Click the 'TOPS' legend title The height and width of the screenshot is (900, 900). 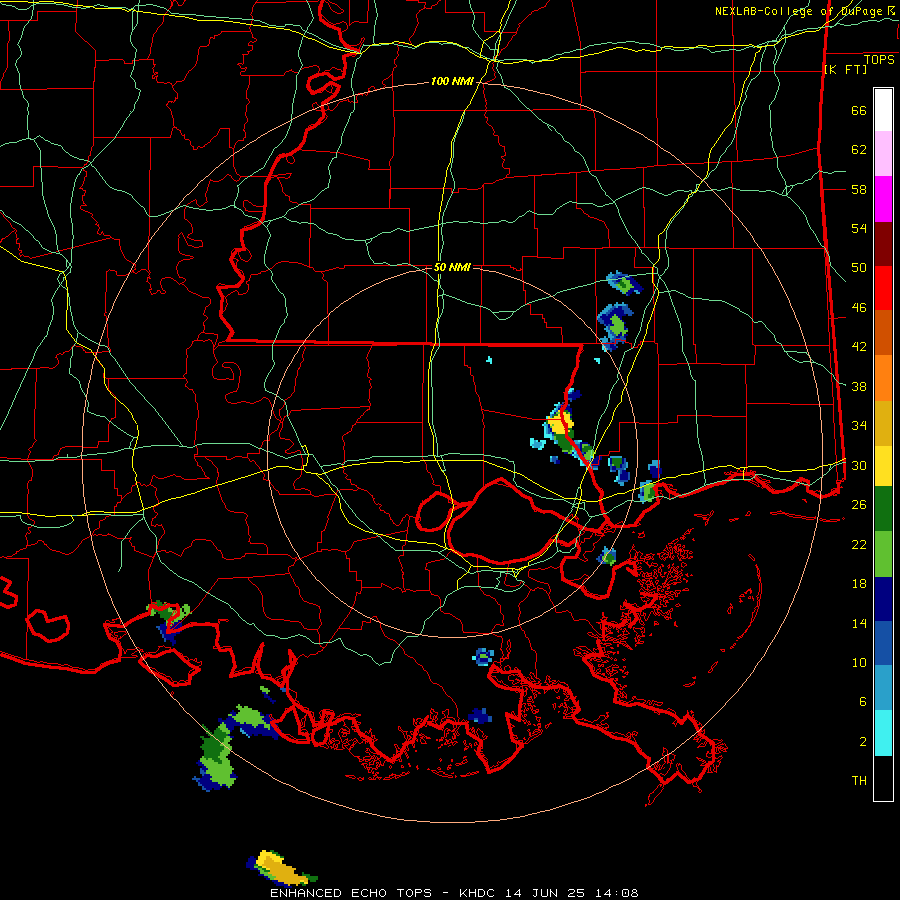tap(879, 60)
